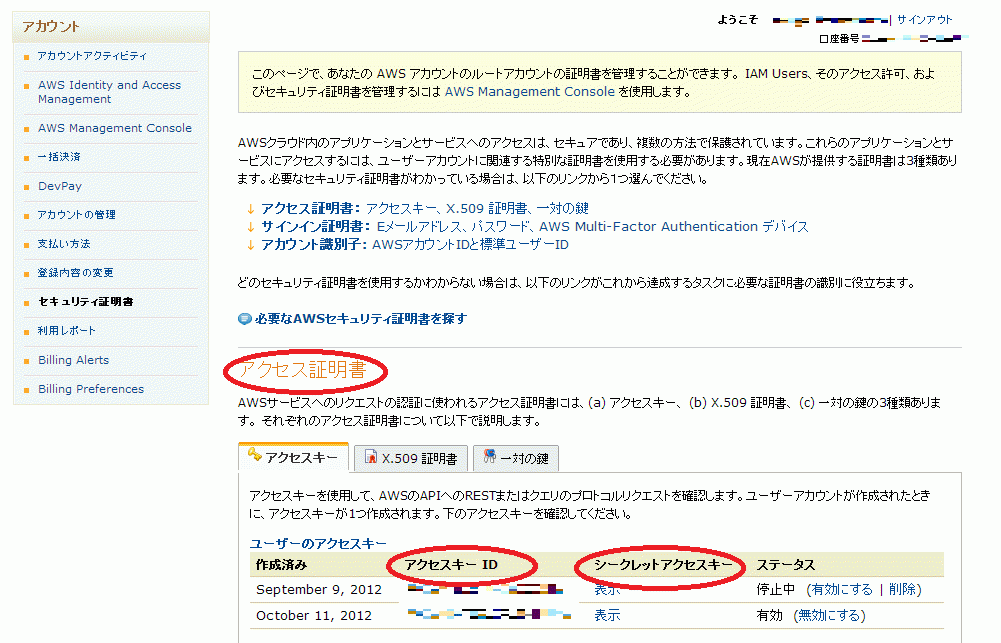The height and width of the screenshot is (643, 1001).
Task: Go to AWS Identity and Access Management
Action: click(109, 92)
